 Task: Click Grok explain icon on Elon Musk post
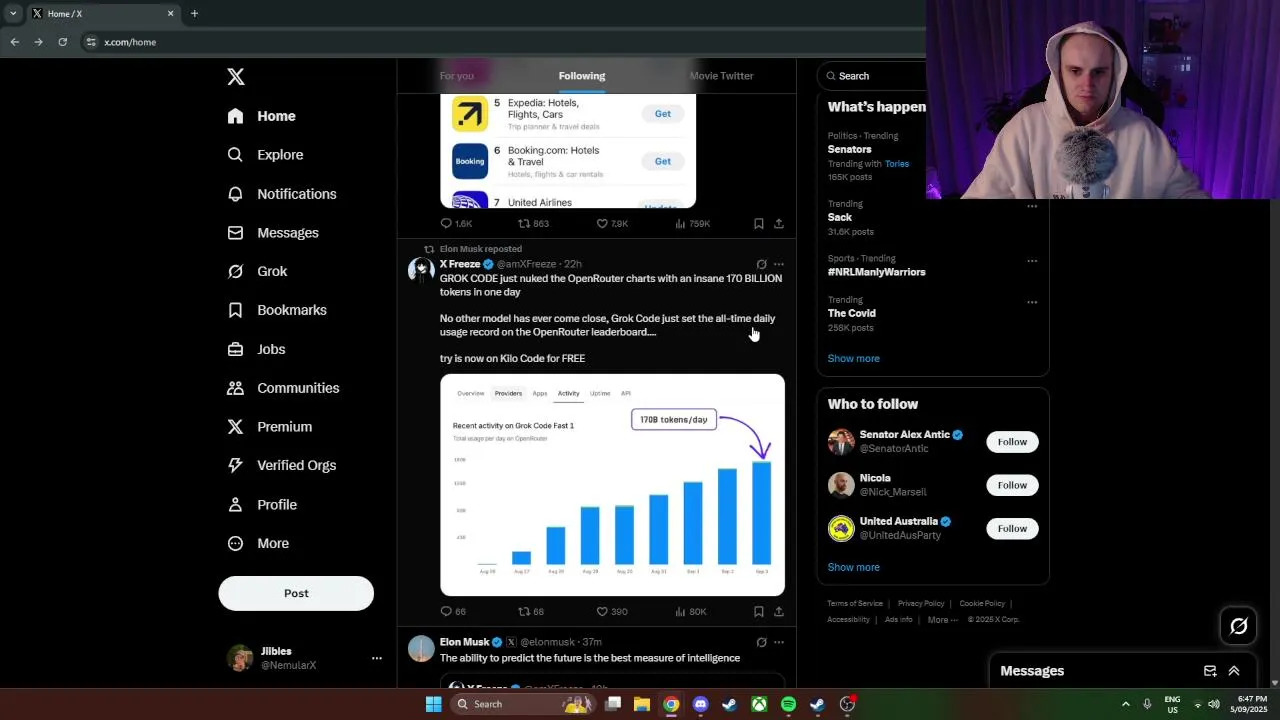click(x=761, y=642)
